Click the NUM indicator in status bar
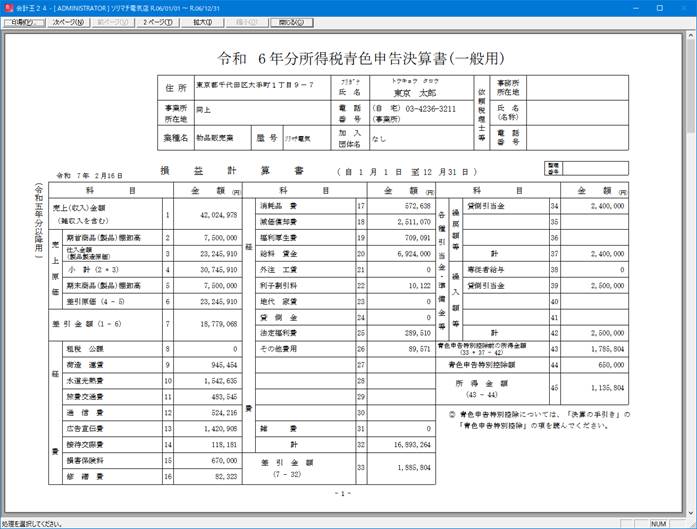 pos(657,523)
